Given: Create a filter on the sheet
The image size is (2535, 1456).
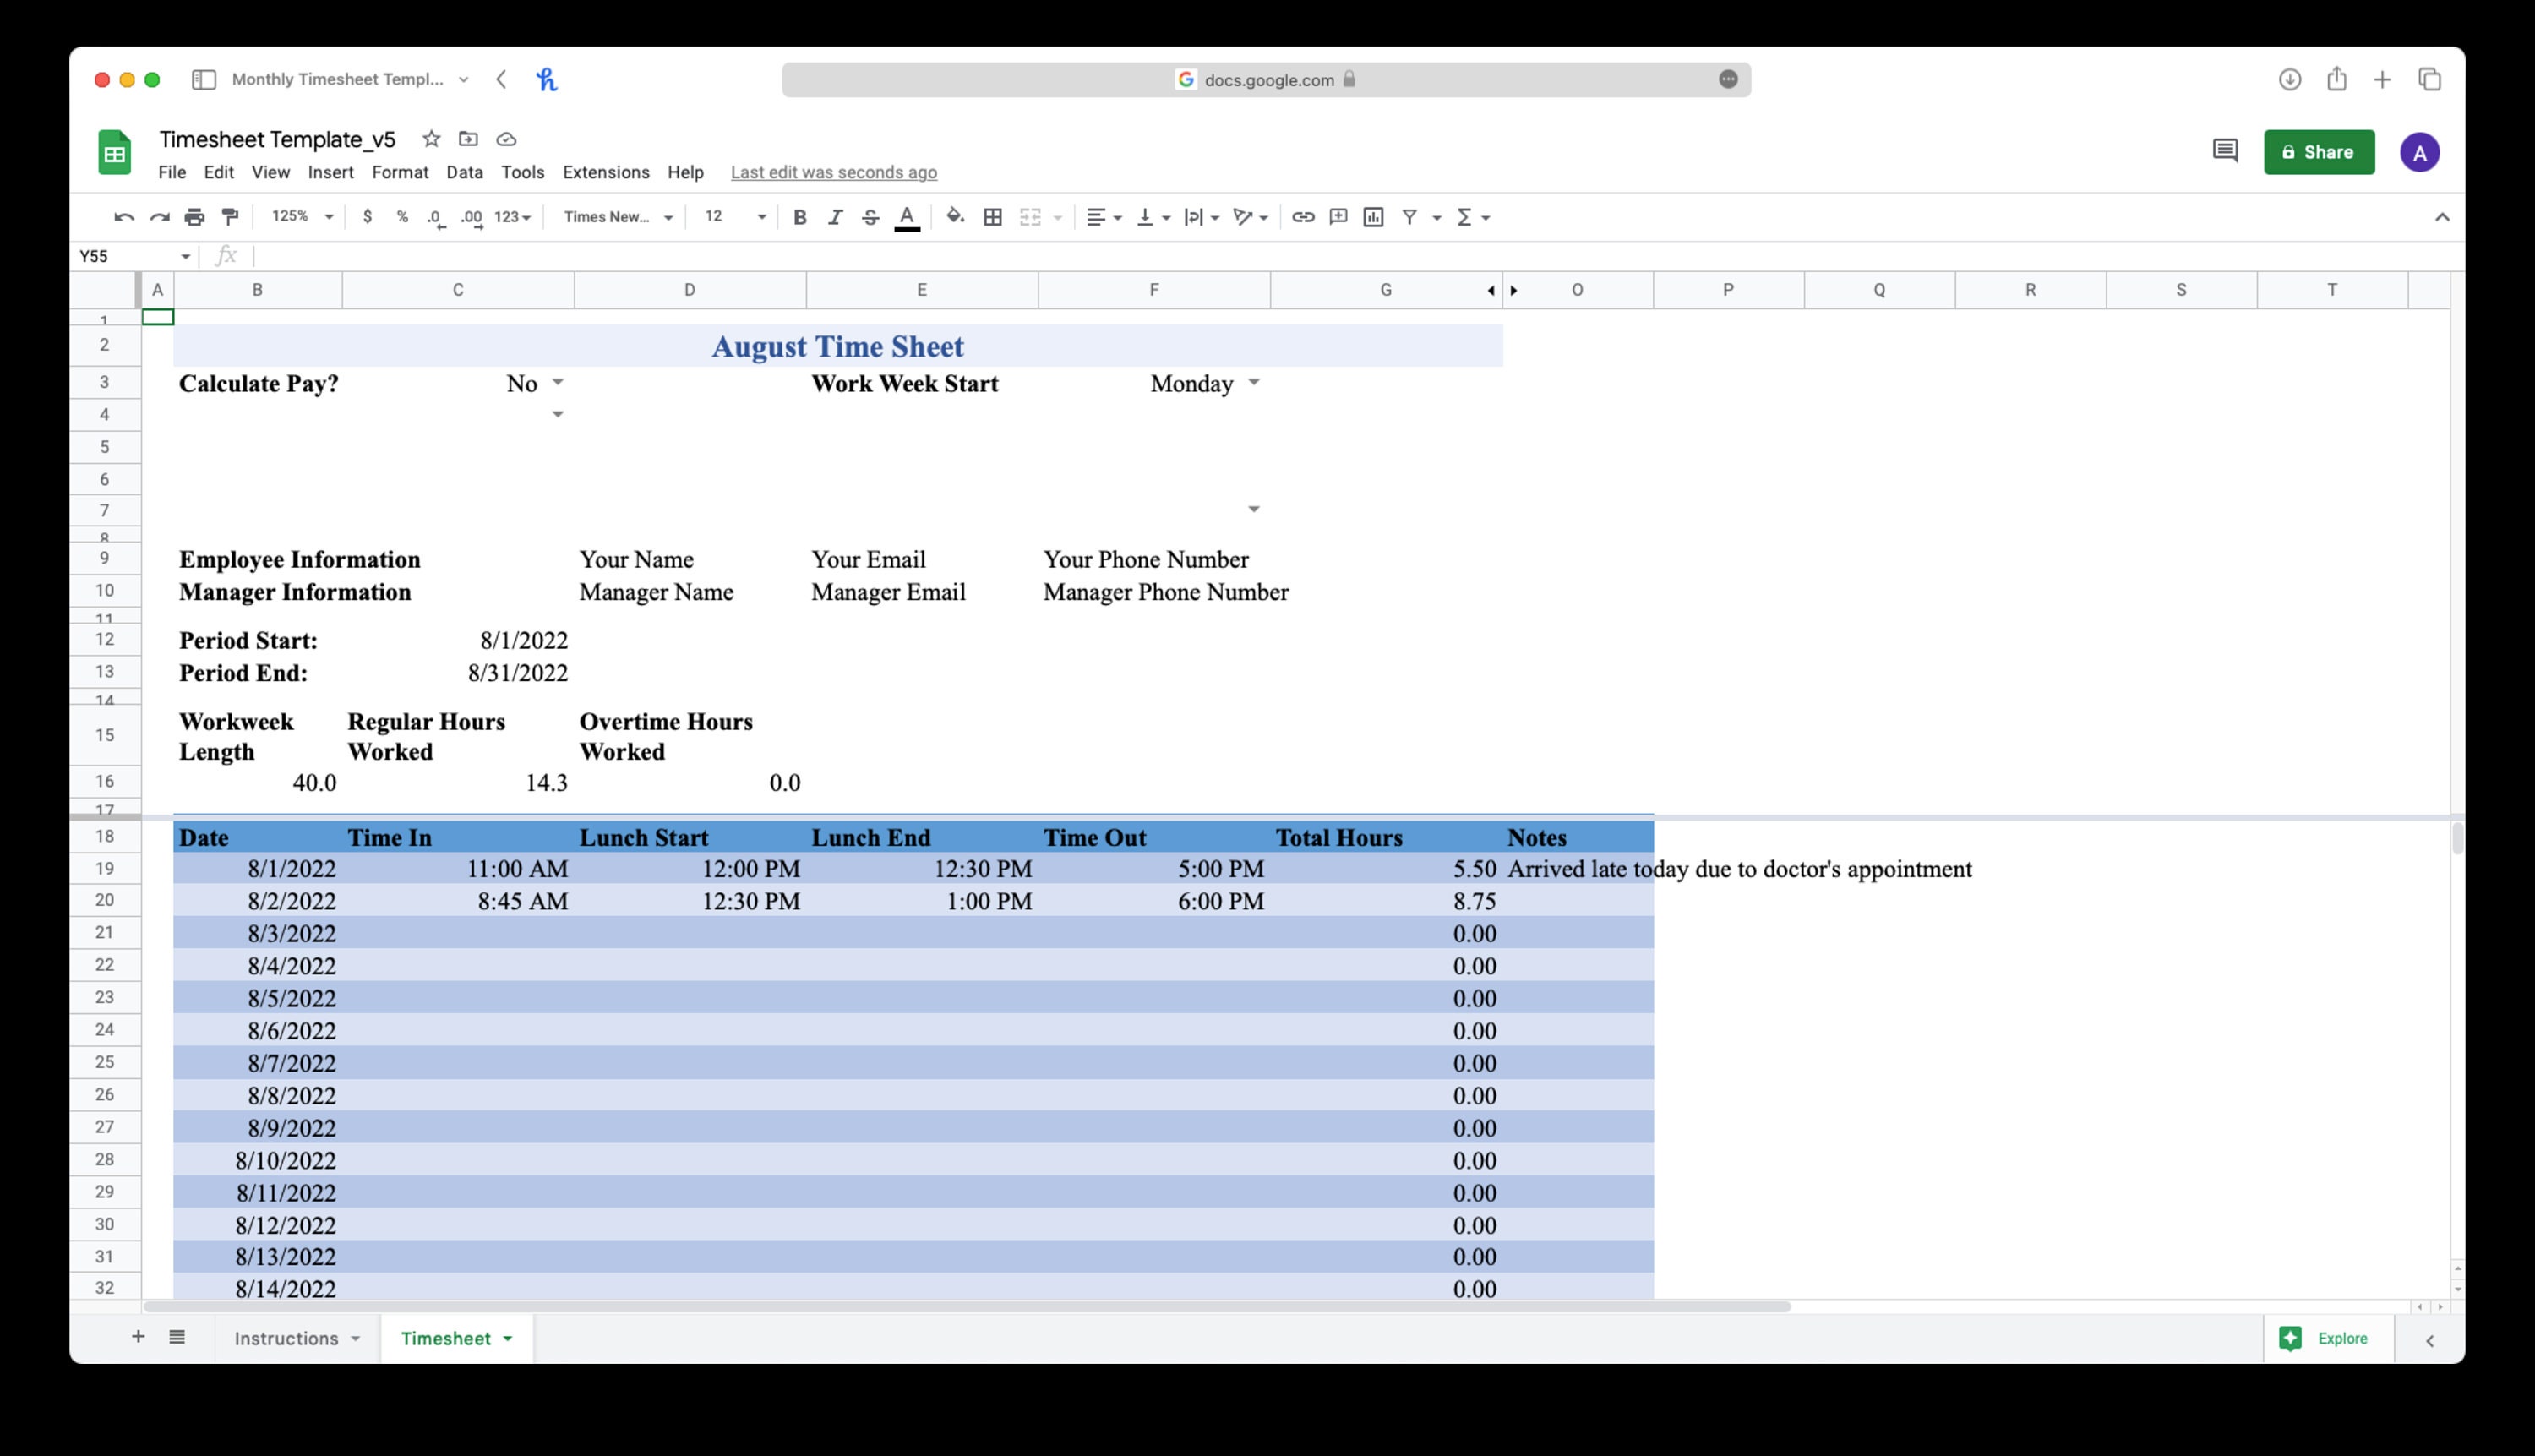Looking at the screenshot, I should coord(1410,216).
